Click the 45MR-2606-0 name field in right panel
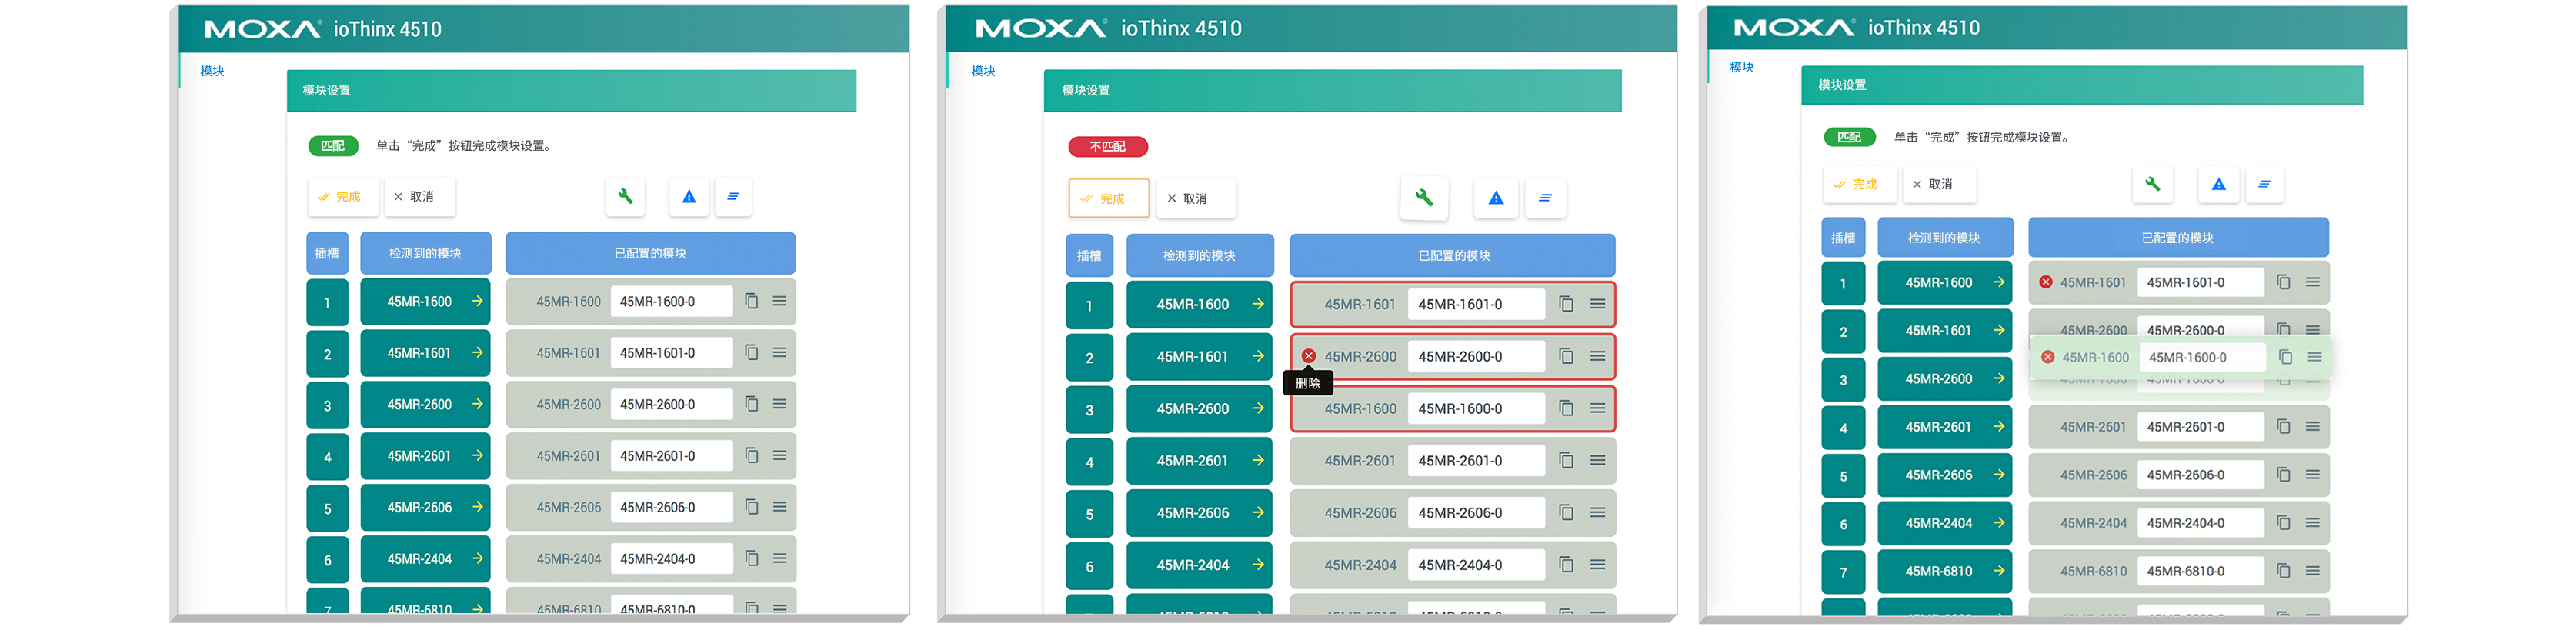This screenshot has height=630, width=2576. (x=2198, y=475)
